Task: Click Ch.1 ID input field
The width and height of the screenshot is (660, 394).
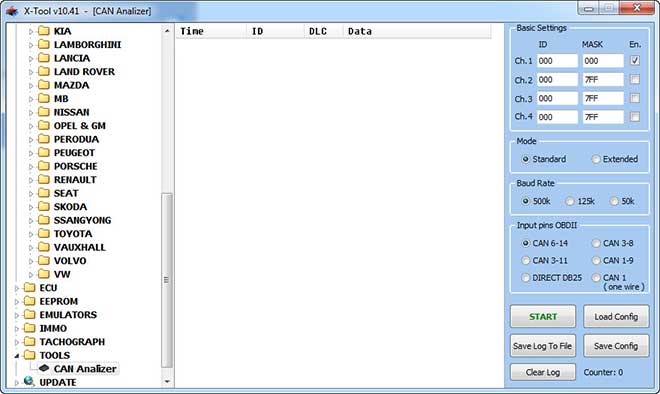Action: (x=557, y=61)
